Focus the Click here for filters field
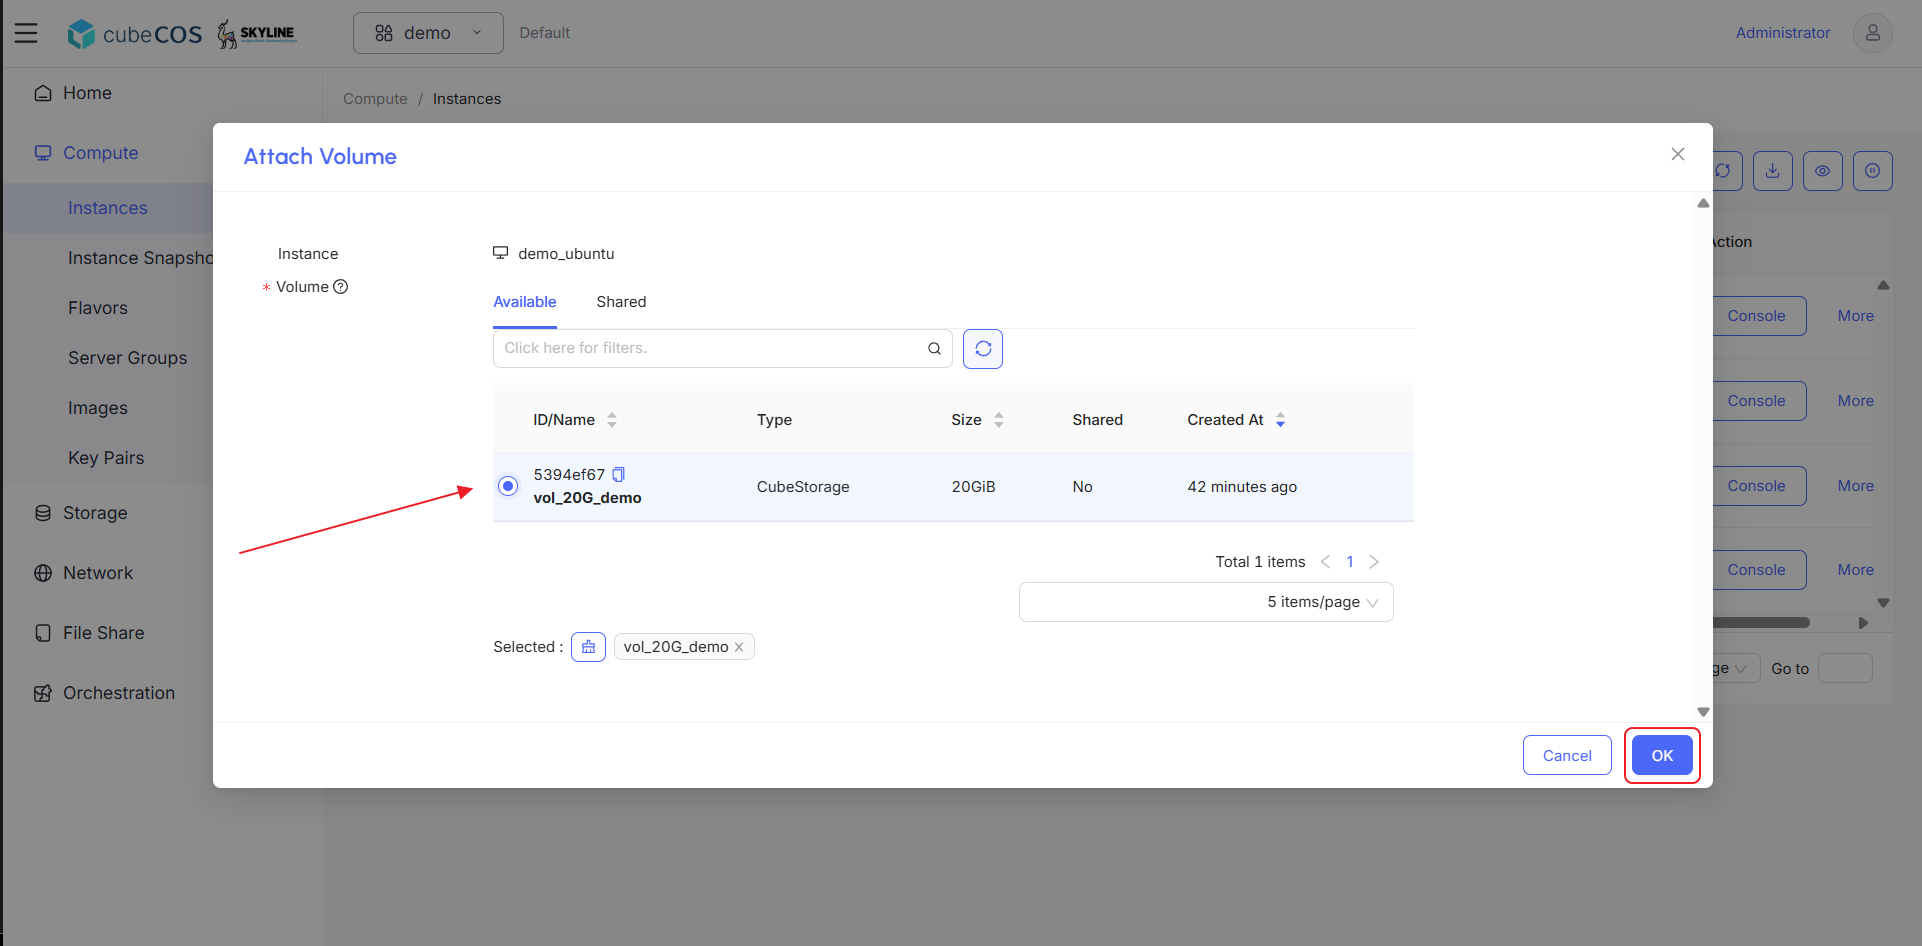The height and width of the screenshot is (946, 1922). (712, 348)
